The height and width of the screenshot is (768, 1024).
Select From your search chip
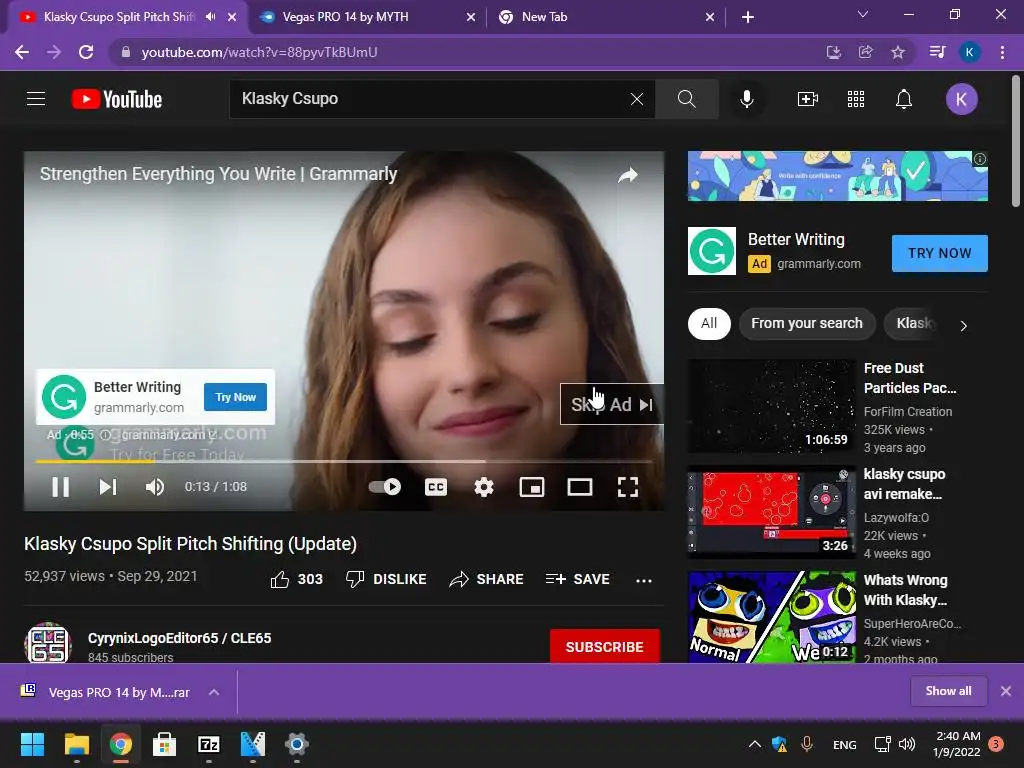pos(807,323)
